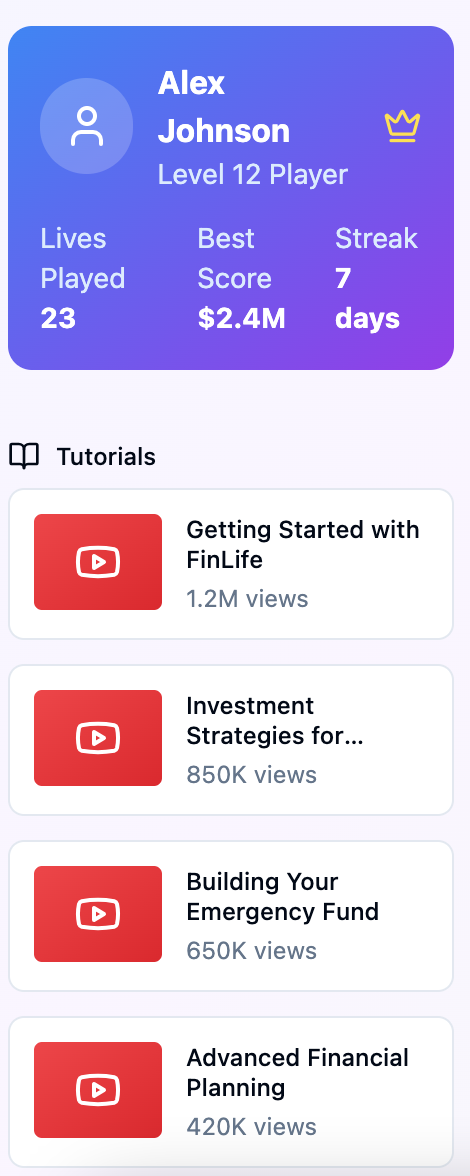Click the 850K views text
This screenshot has height=1176, width=470.
(252, 775)
